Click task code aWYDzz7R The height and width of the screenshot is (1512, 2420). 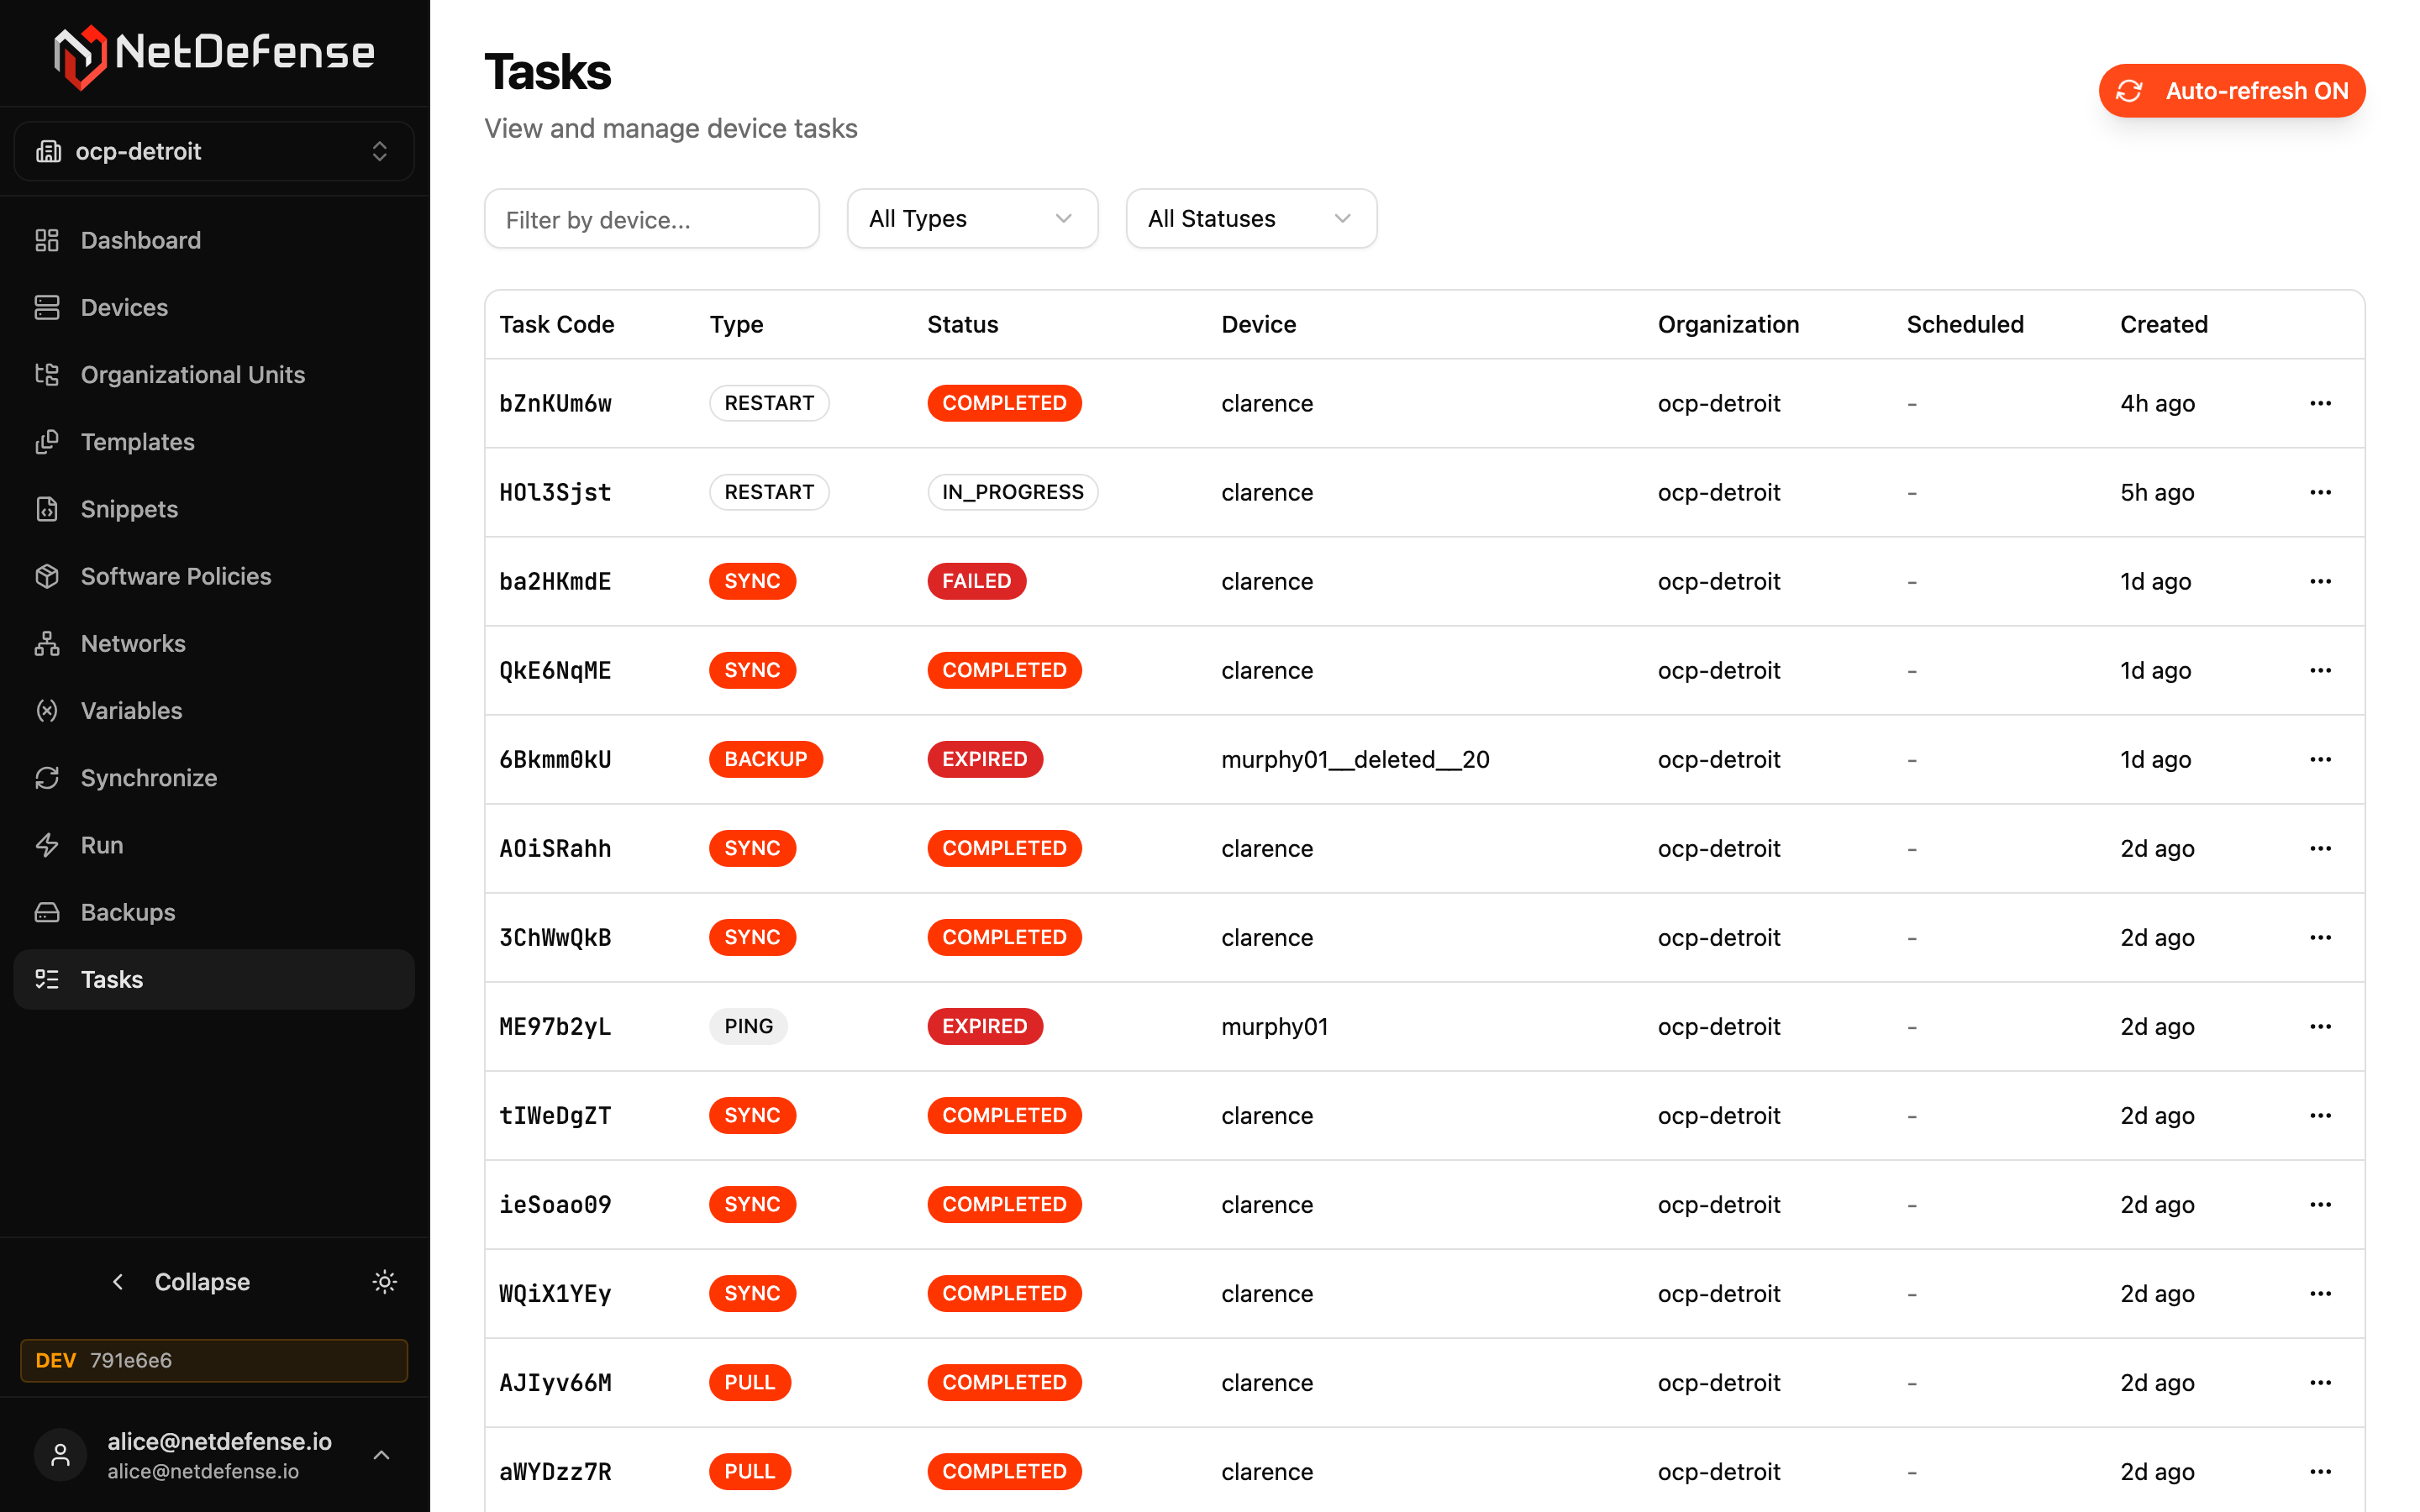tap(555, 1471)
